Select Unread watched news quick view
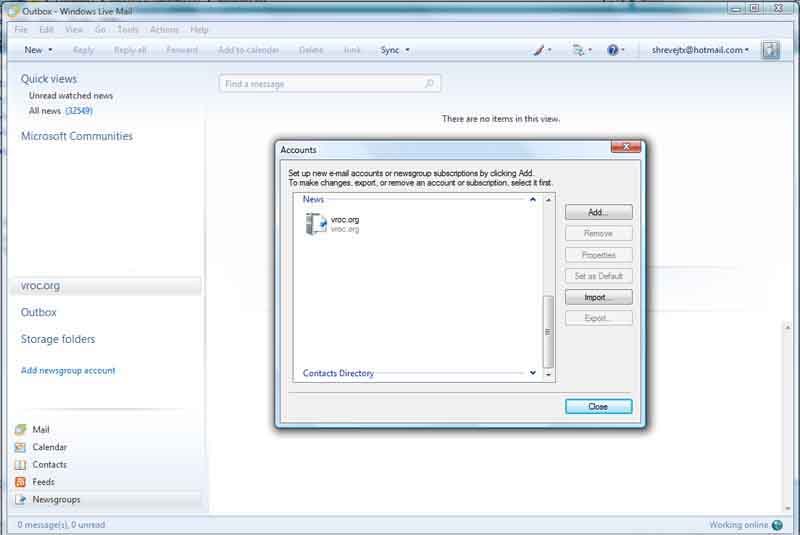800x535 pixels. [71, 95]
